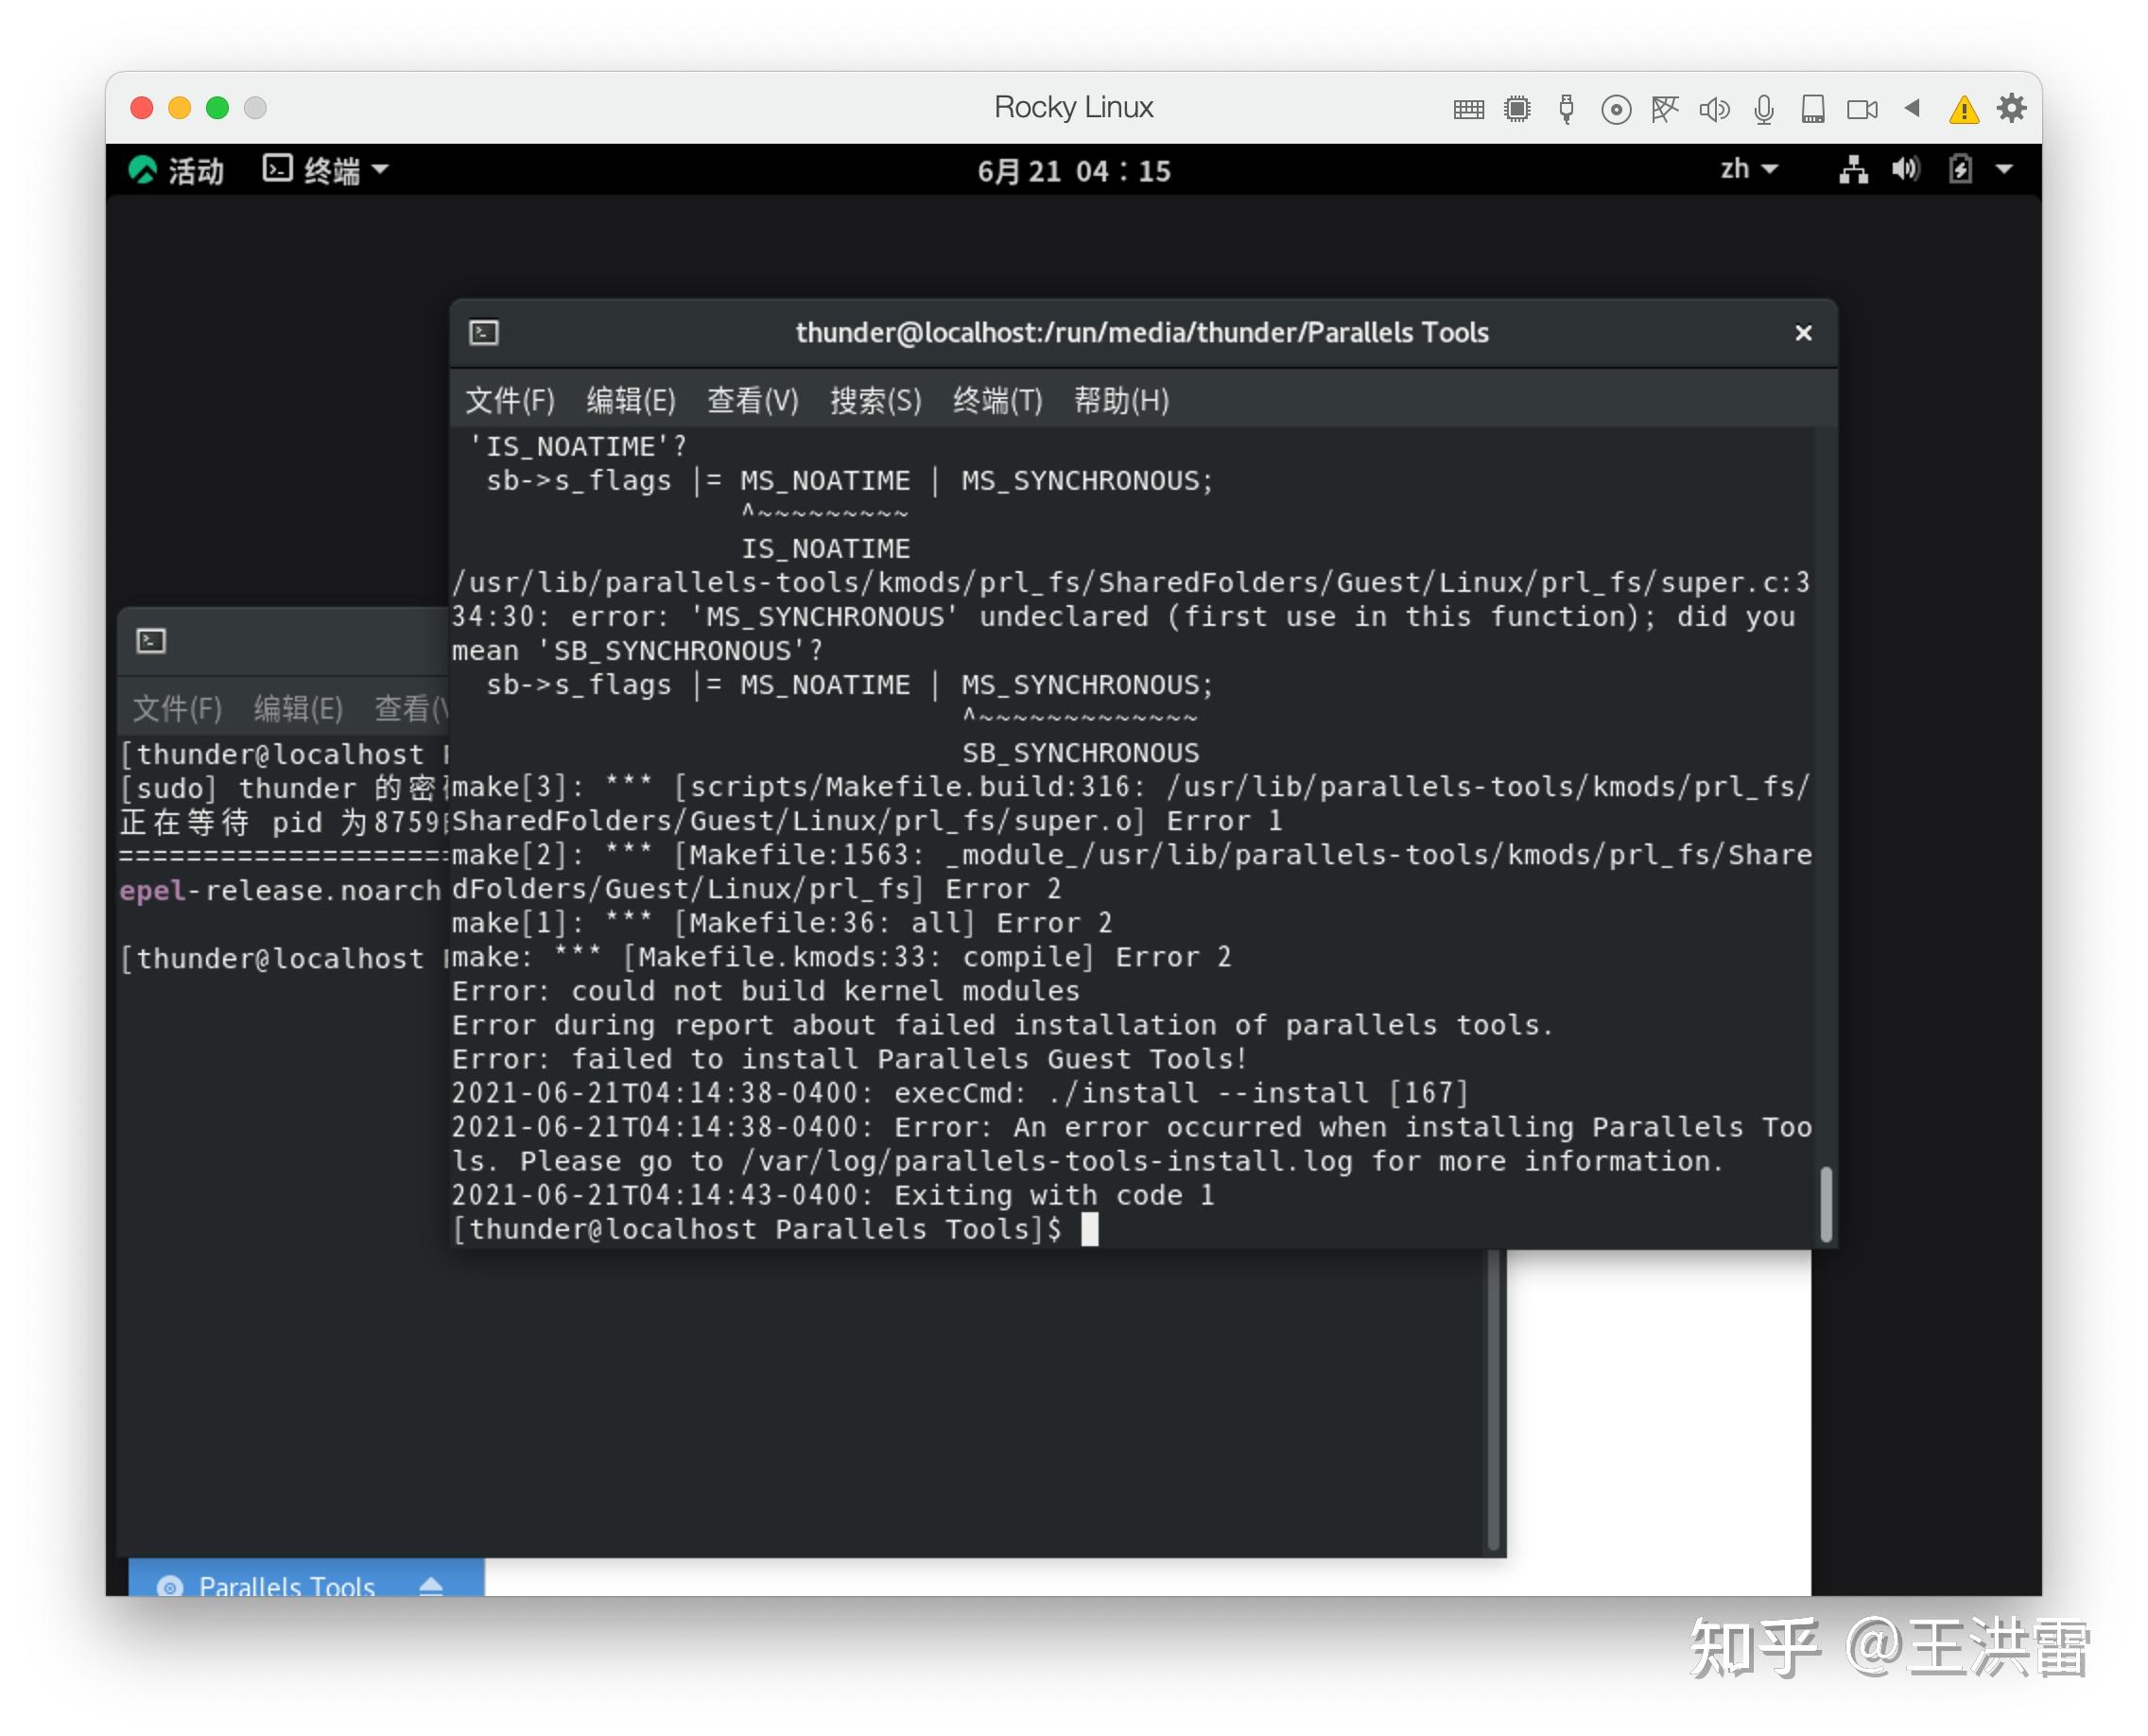The width and height of the screenshot is (2148, 1736).
Task: Open the 搜索(S) menu in front terminal
Action: (x=876, y=401)
